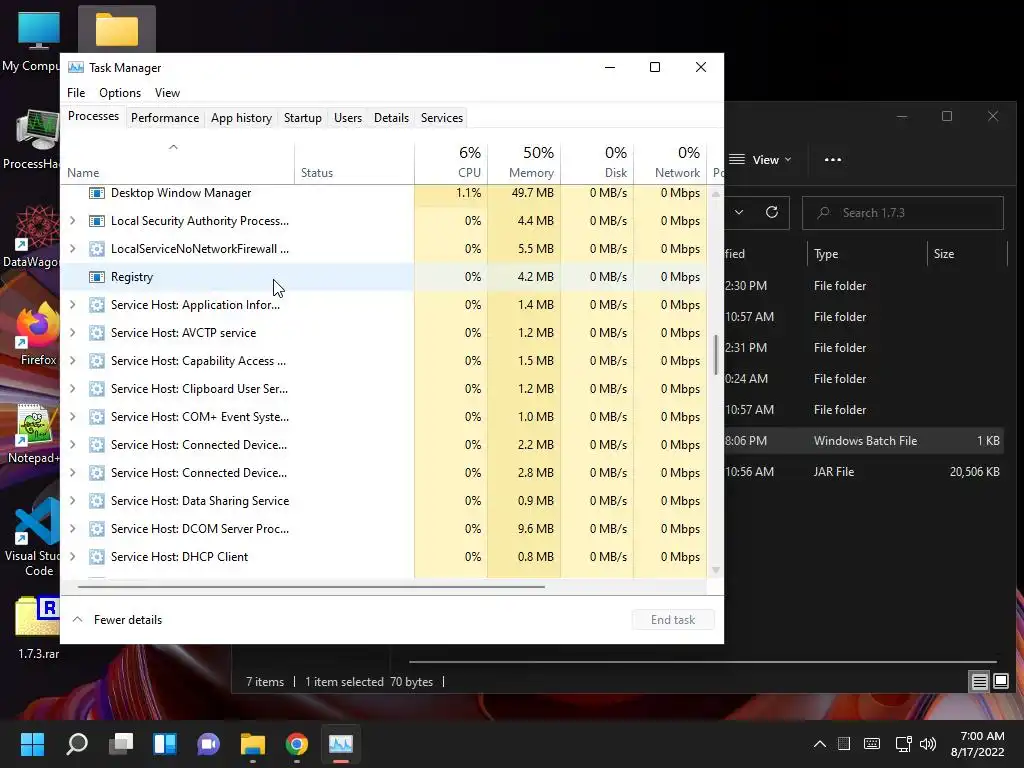Viewport: 1024px width, 768px height.
Task: Expand Service Host: AVCTP service row
Action: click(72, 333)
